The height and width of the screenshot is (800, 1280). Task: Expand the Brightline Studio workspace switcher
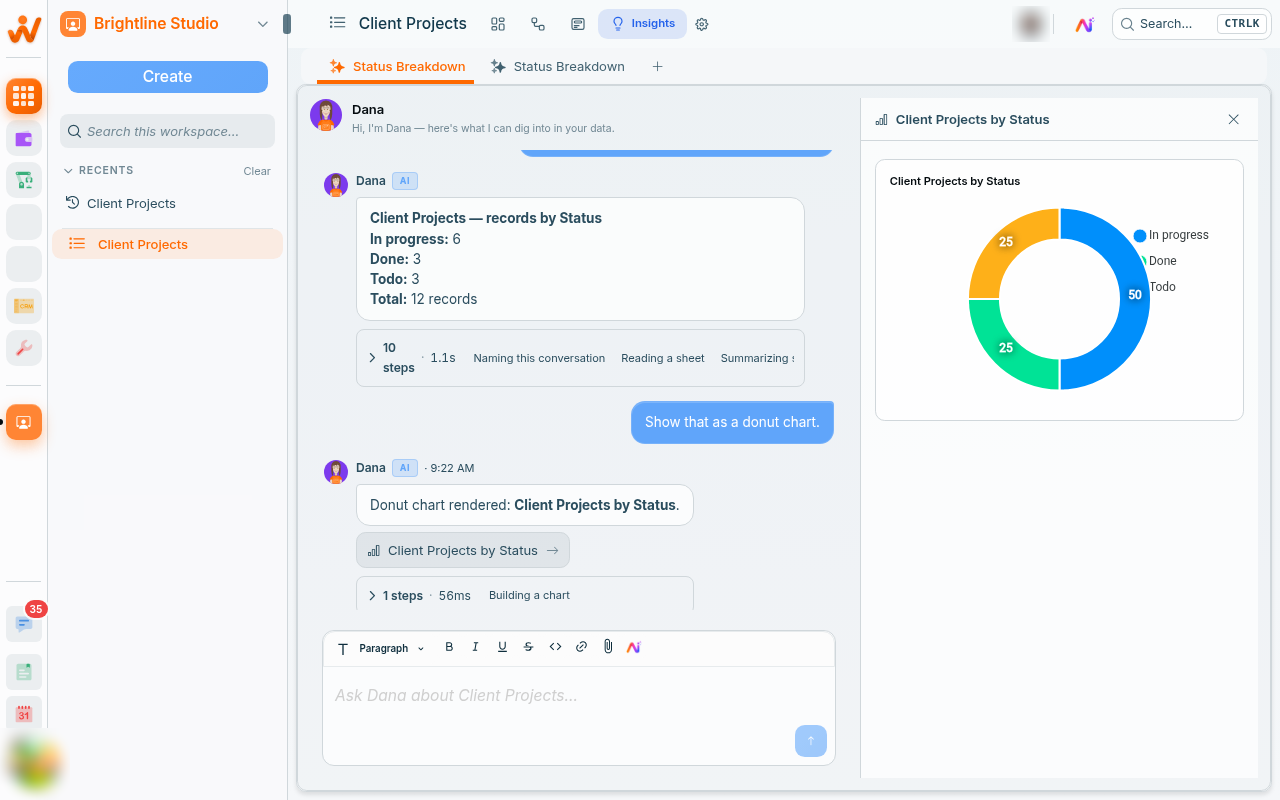coord(263,24)
